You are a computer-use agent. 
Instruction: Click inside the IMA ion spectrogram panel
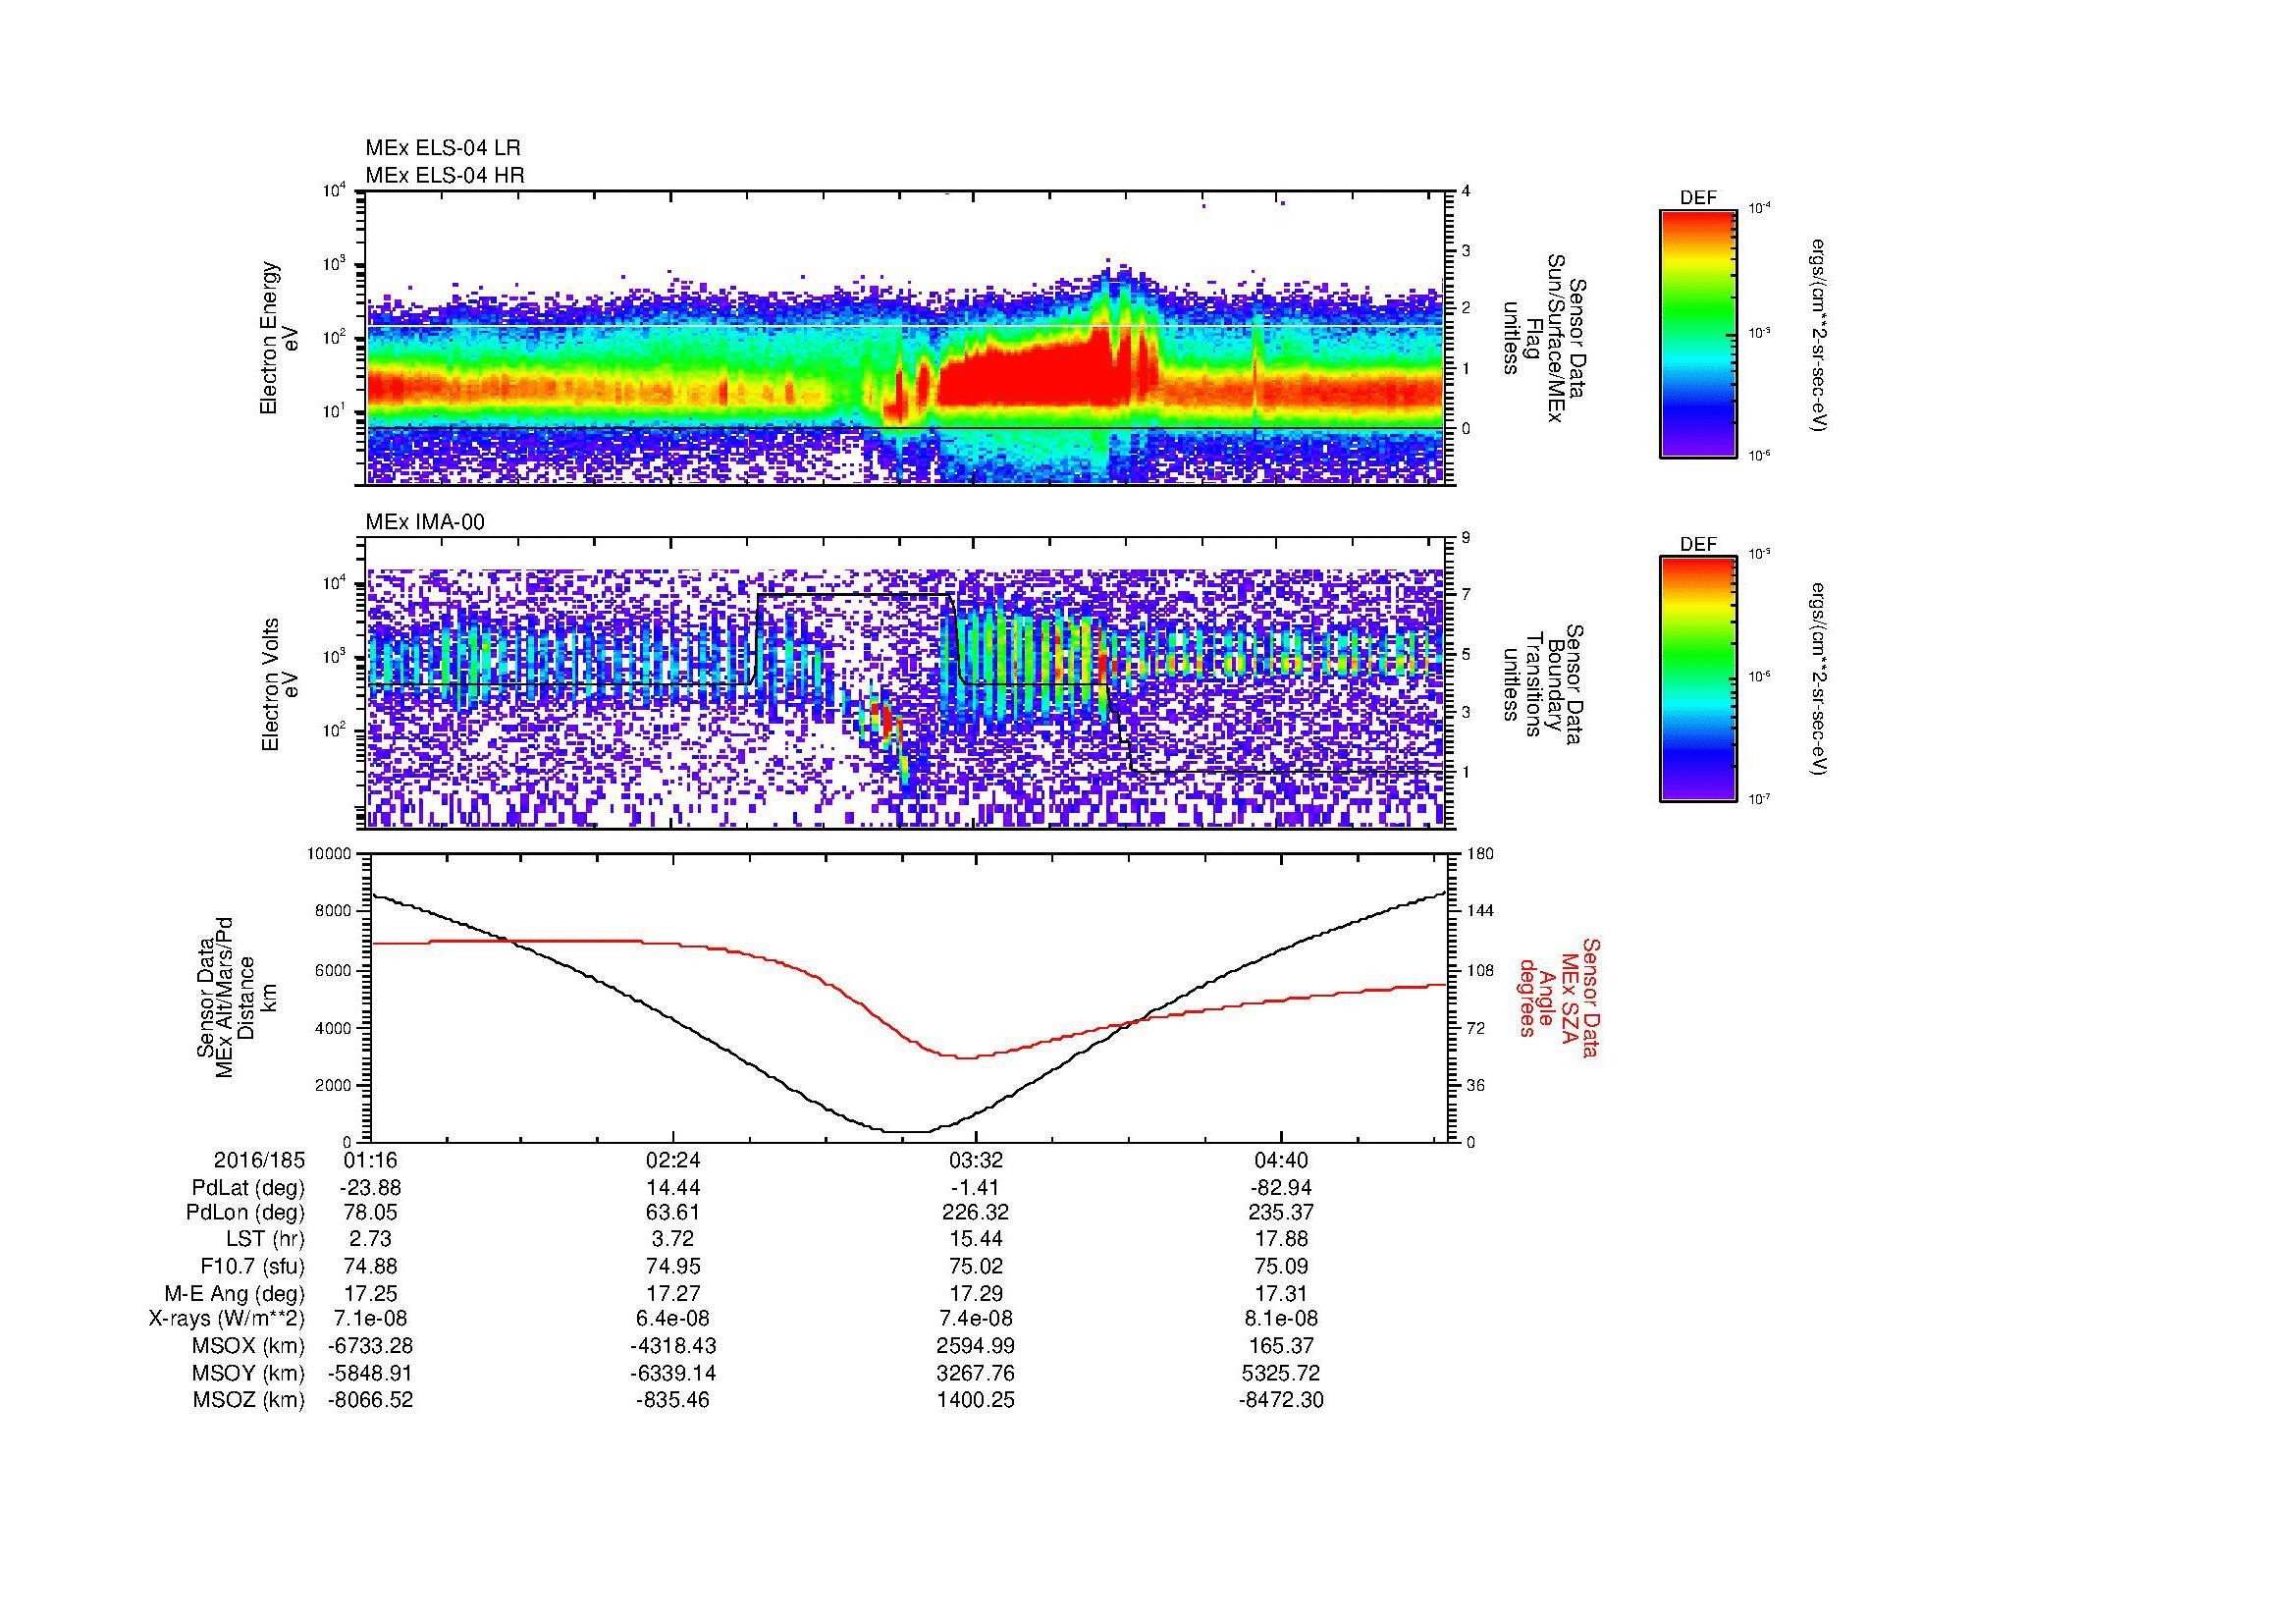(x=905, y=683)
